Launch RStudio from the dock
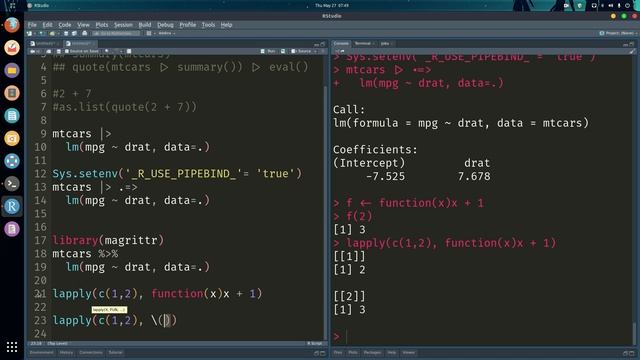Image resolution: width=640 pixels, height=360 pixels. [12, 207]
